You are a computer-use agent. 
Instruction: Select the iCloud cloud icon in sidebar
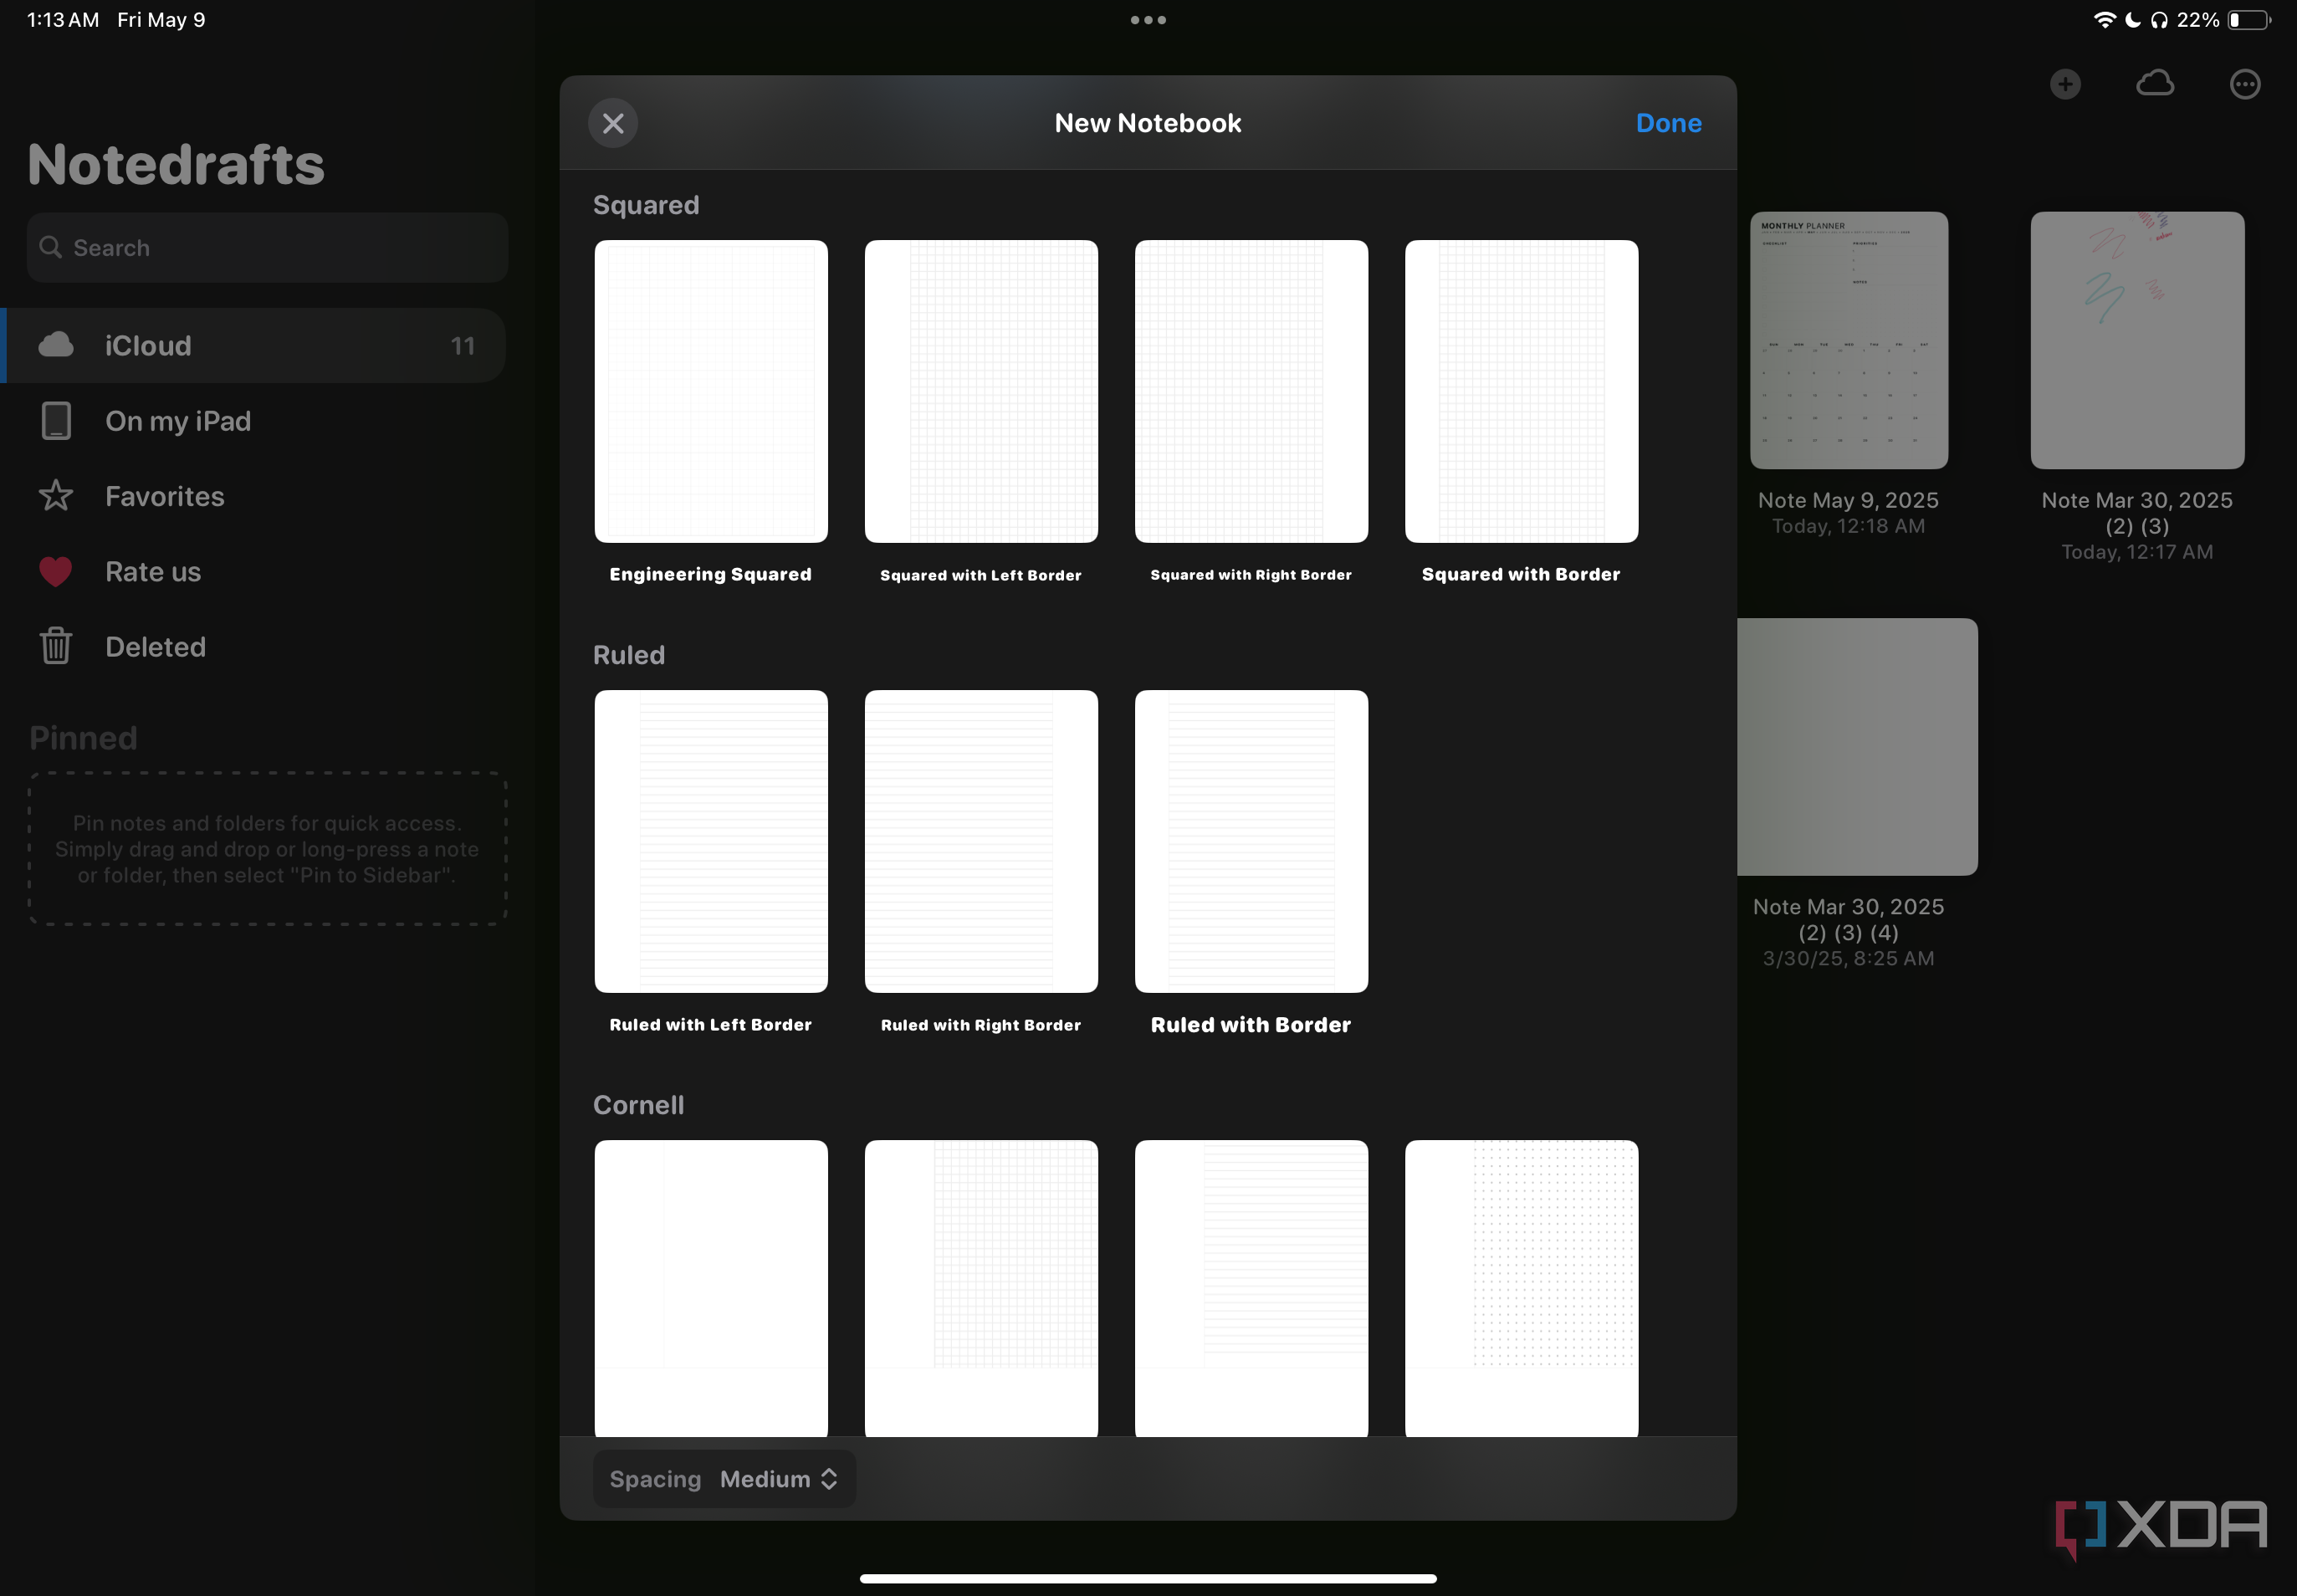(x=56, y=345)
